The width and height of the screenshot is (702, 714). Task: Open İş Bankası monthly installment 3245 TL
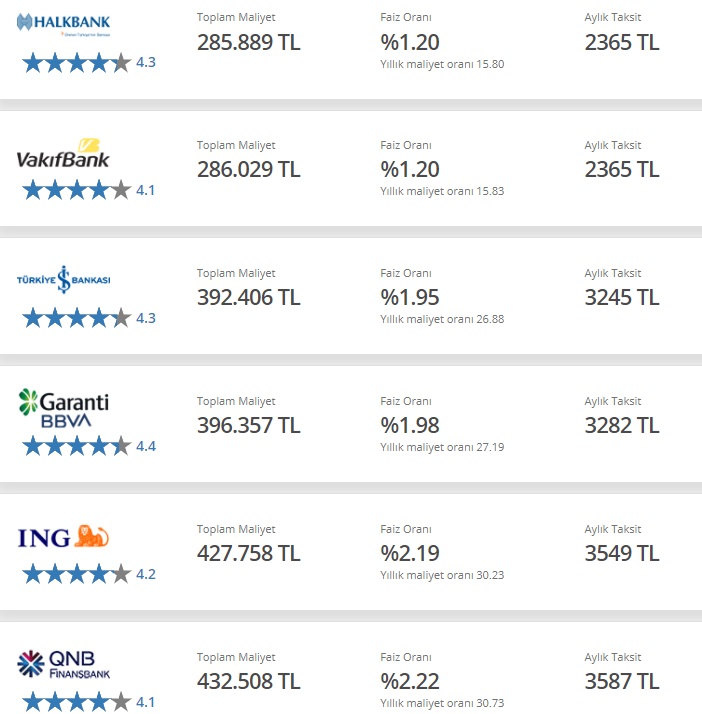[622, 298]
